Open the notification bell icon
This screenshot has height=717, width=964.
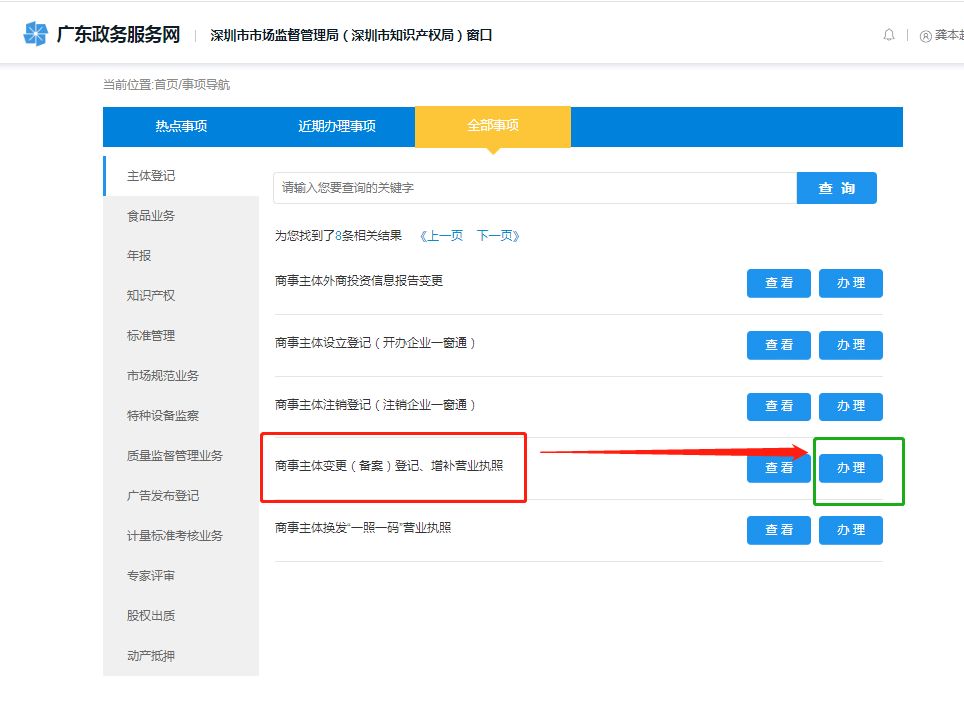click(x=889, y=35)
